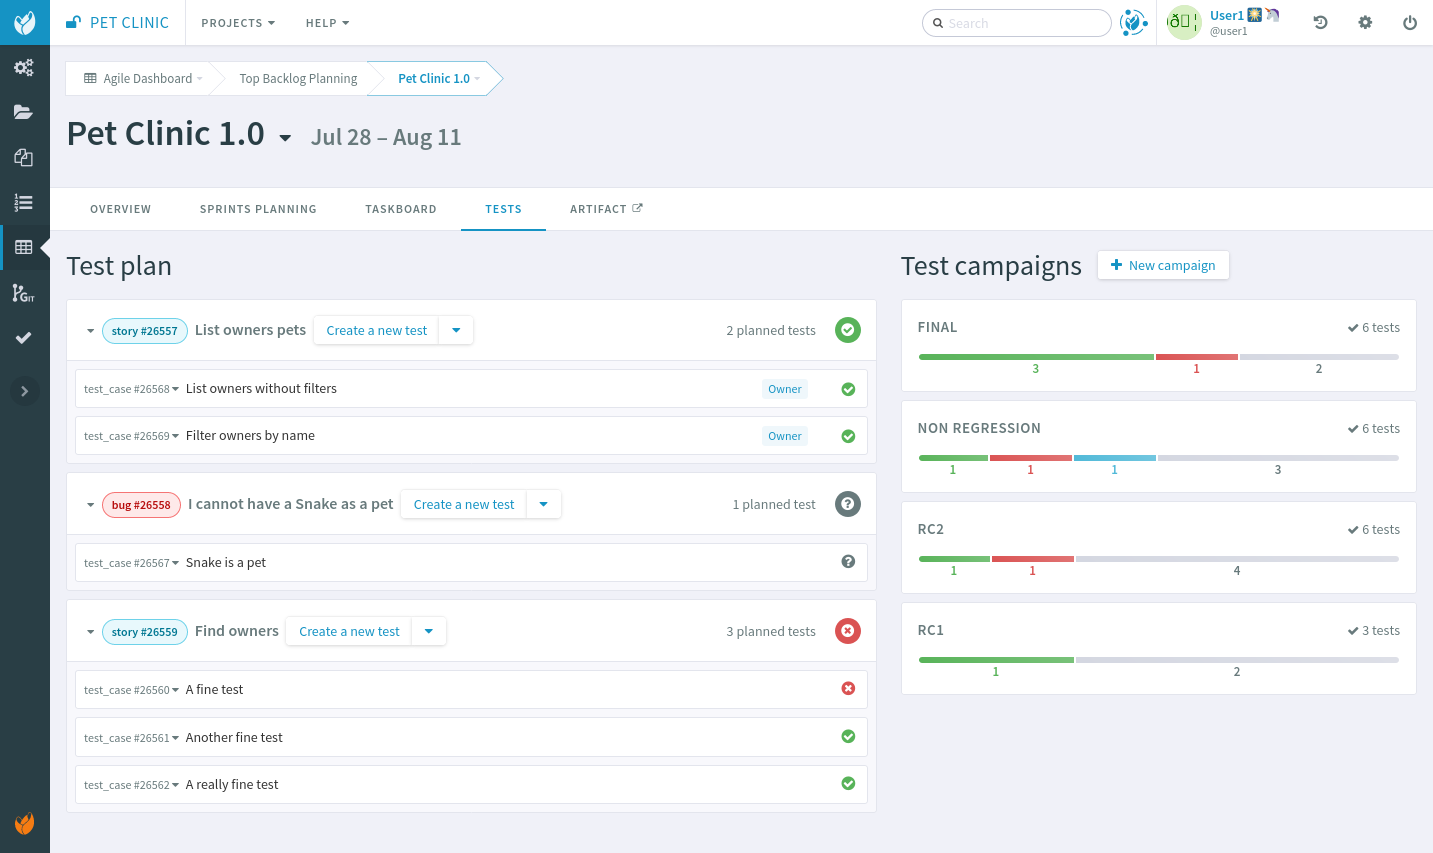Open the PROJECTS dropdown menu
Screen dimensions: 1433x853
238,23
